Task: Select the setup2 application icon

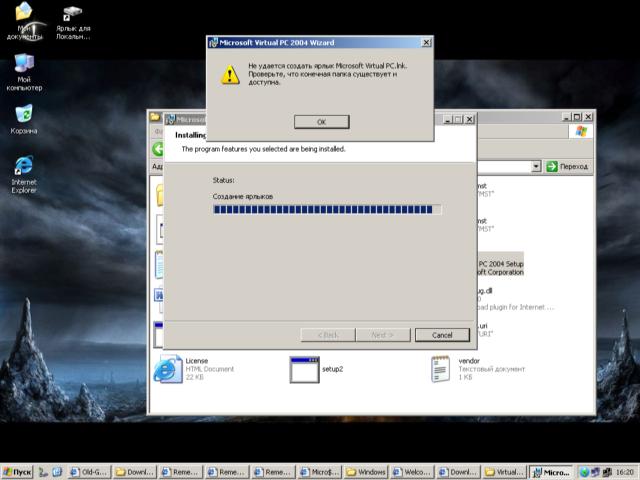Action: 304,369
